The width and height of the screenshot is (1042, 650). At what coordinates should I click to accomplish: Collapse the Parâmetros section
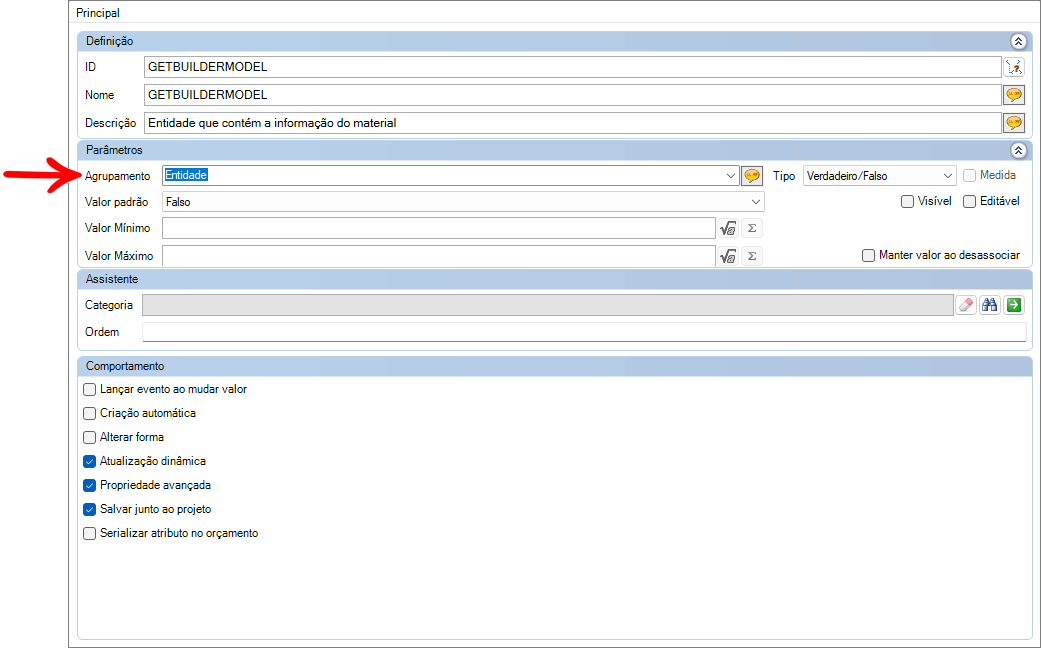(x=1018, y=150)
